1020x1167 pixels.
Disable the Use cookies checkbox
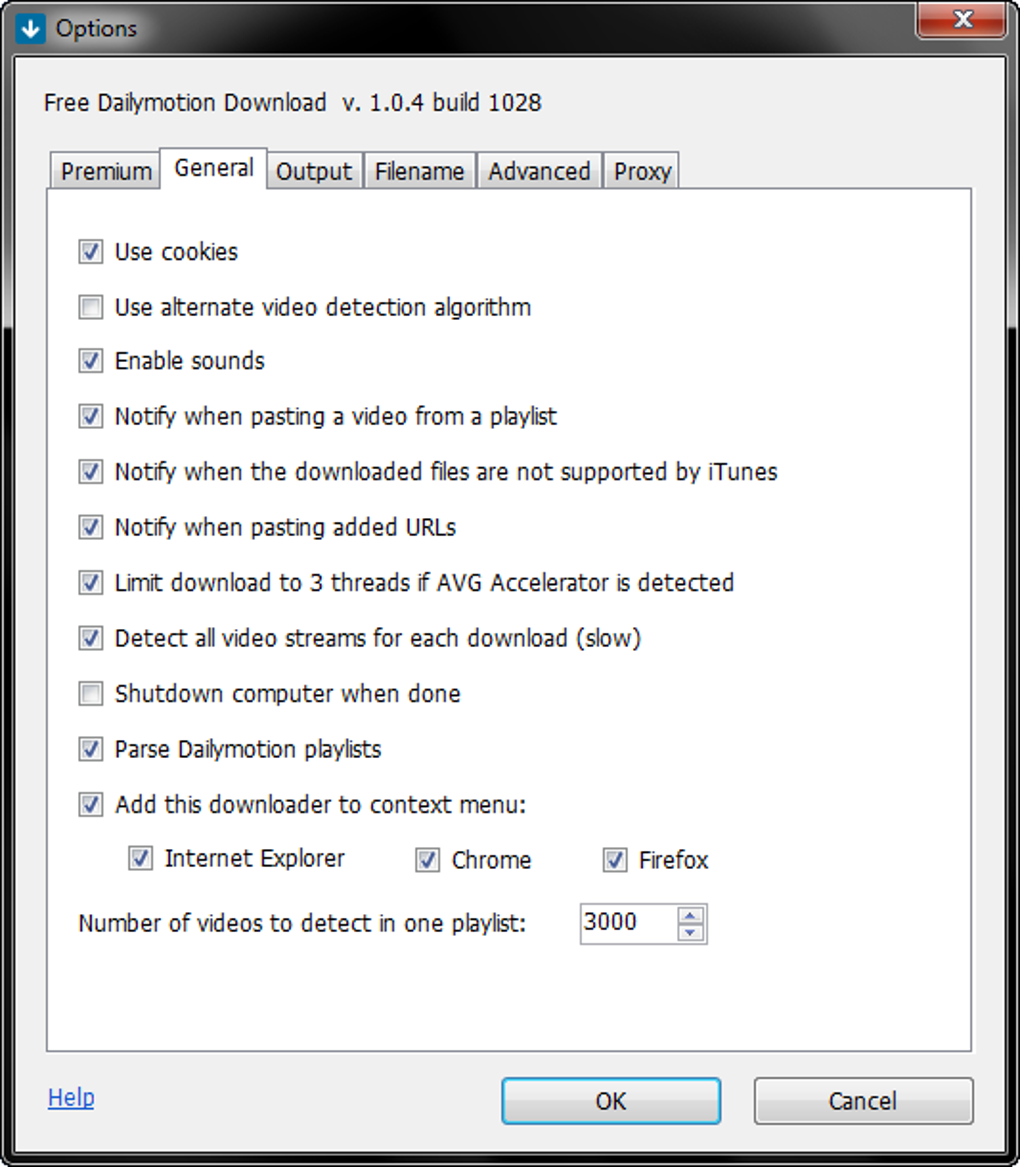click(x=91, y=252)
